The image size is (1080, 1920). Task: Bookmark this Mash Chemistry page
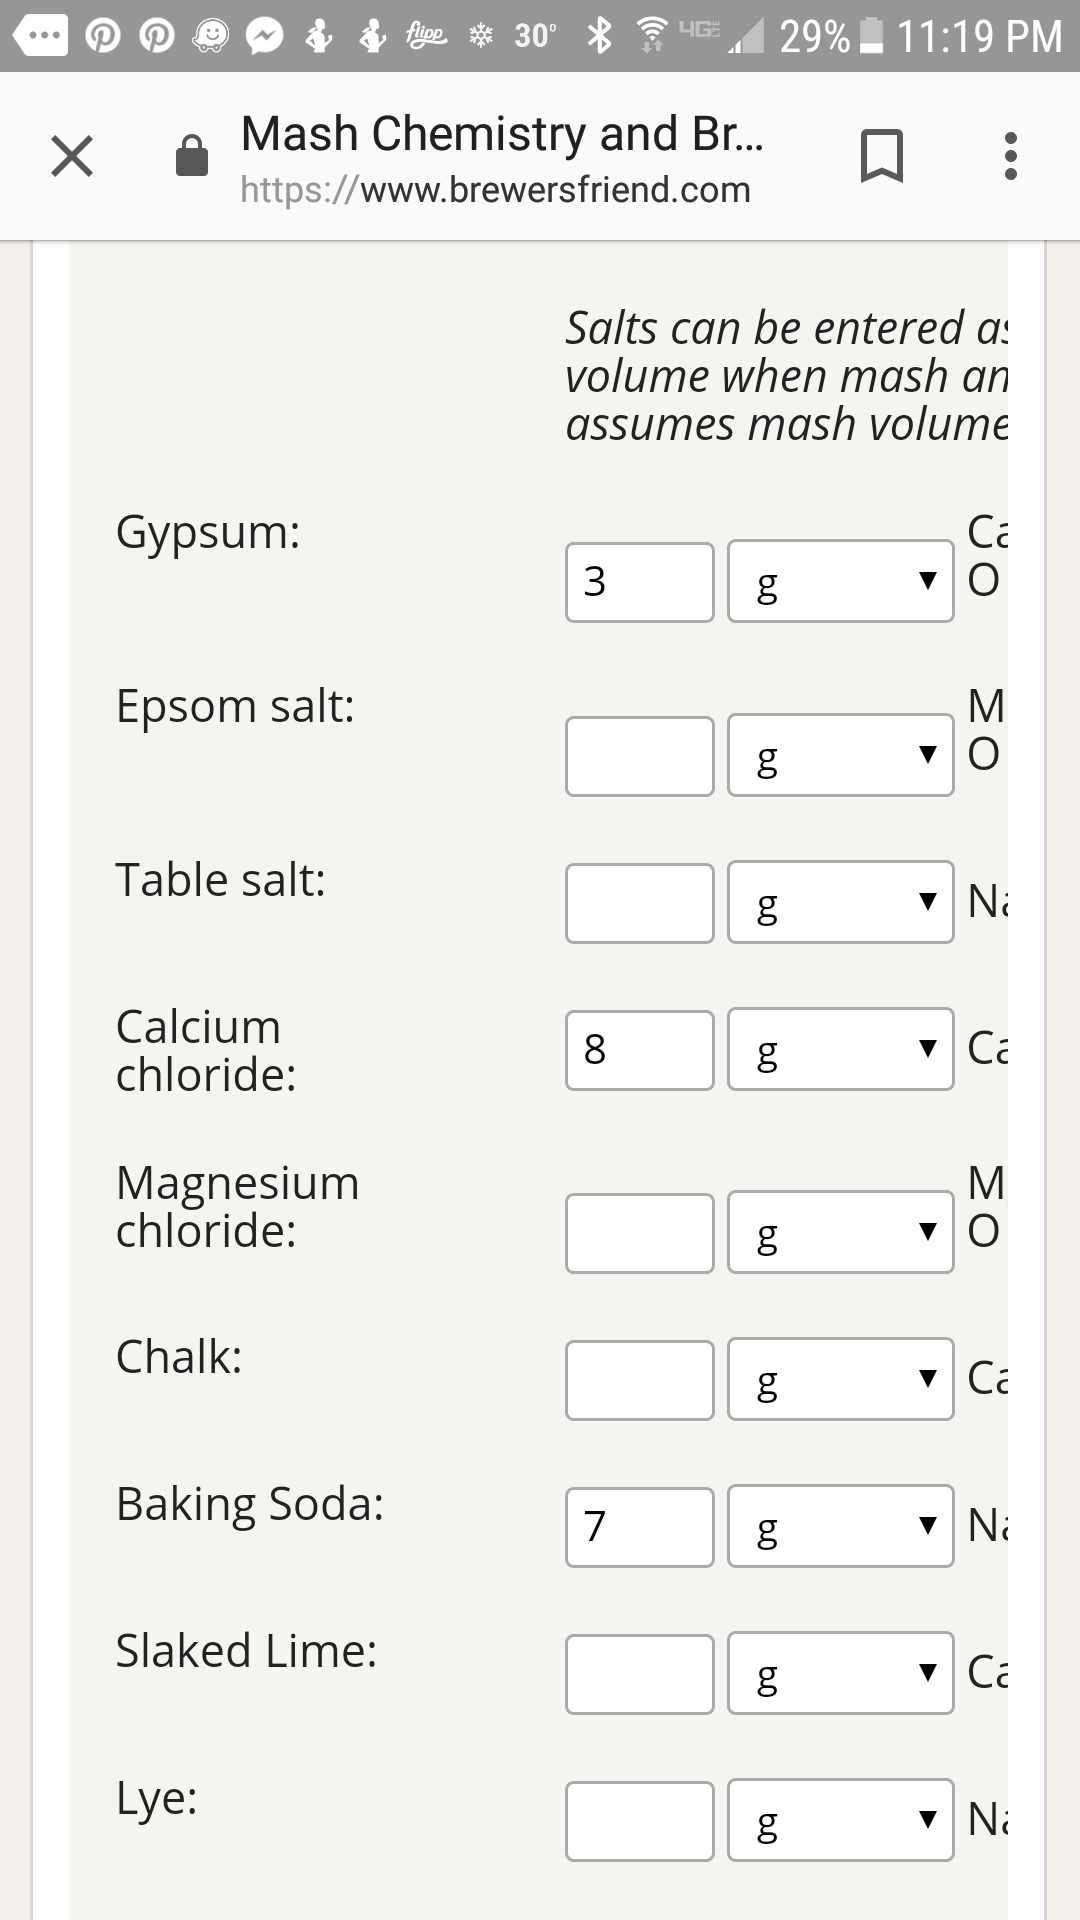click(x=882, y=156)
